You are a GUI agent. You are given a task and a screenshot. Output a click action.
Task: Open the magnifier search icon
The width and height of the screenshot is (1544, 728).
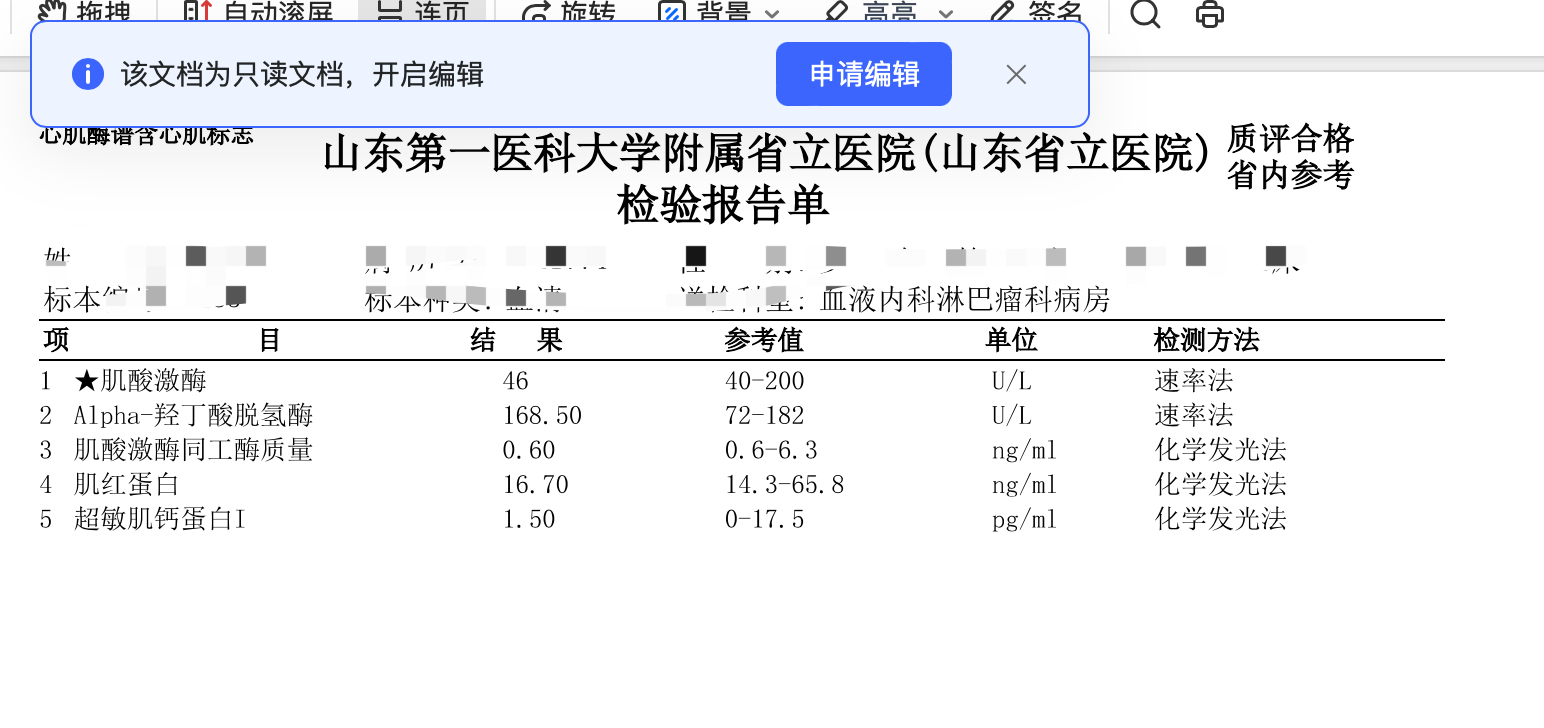(x=1145, y=13)
